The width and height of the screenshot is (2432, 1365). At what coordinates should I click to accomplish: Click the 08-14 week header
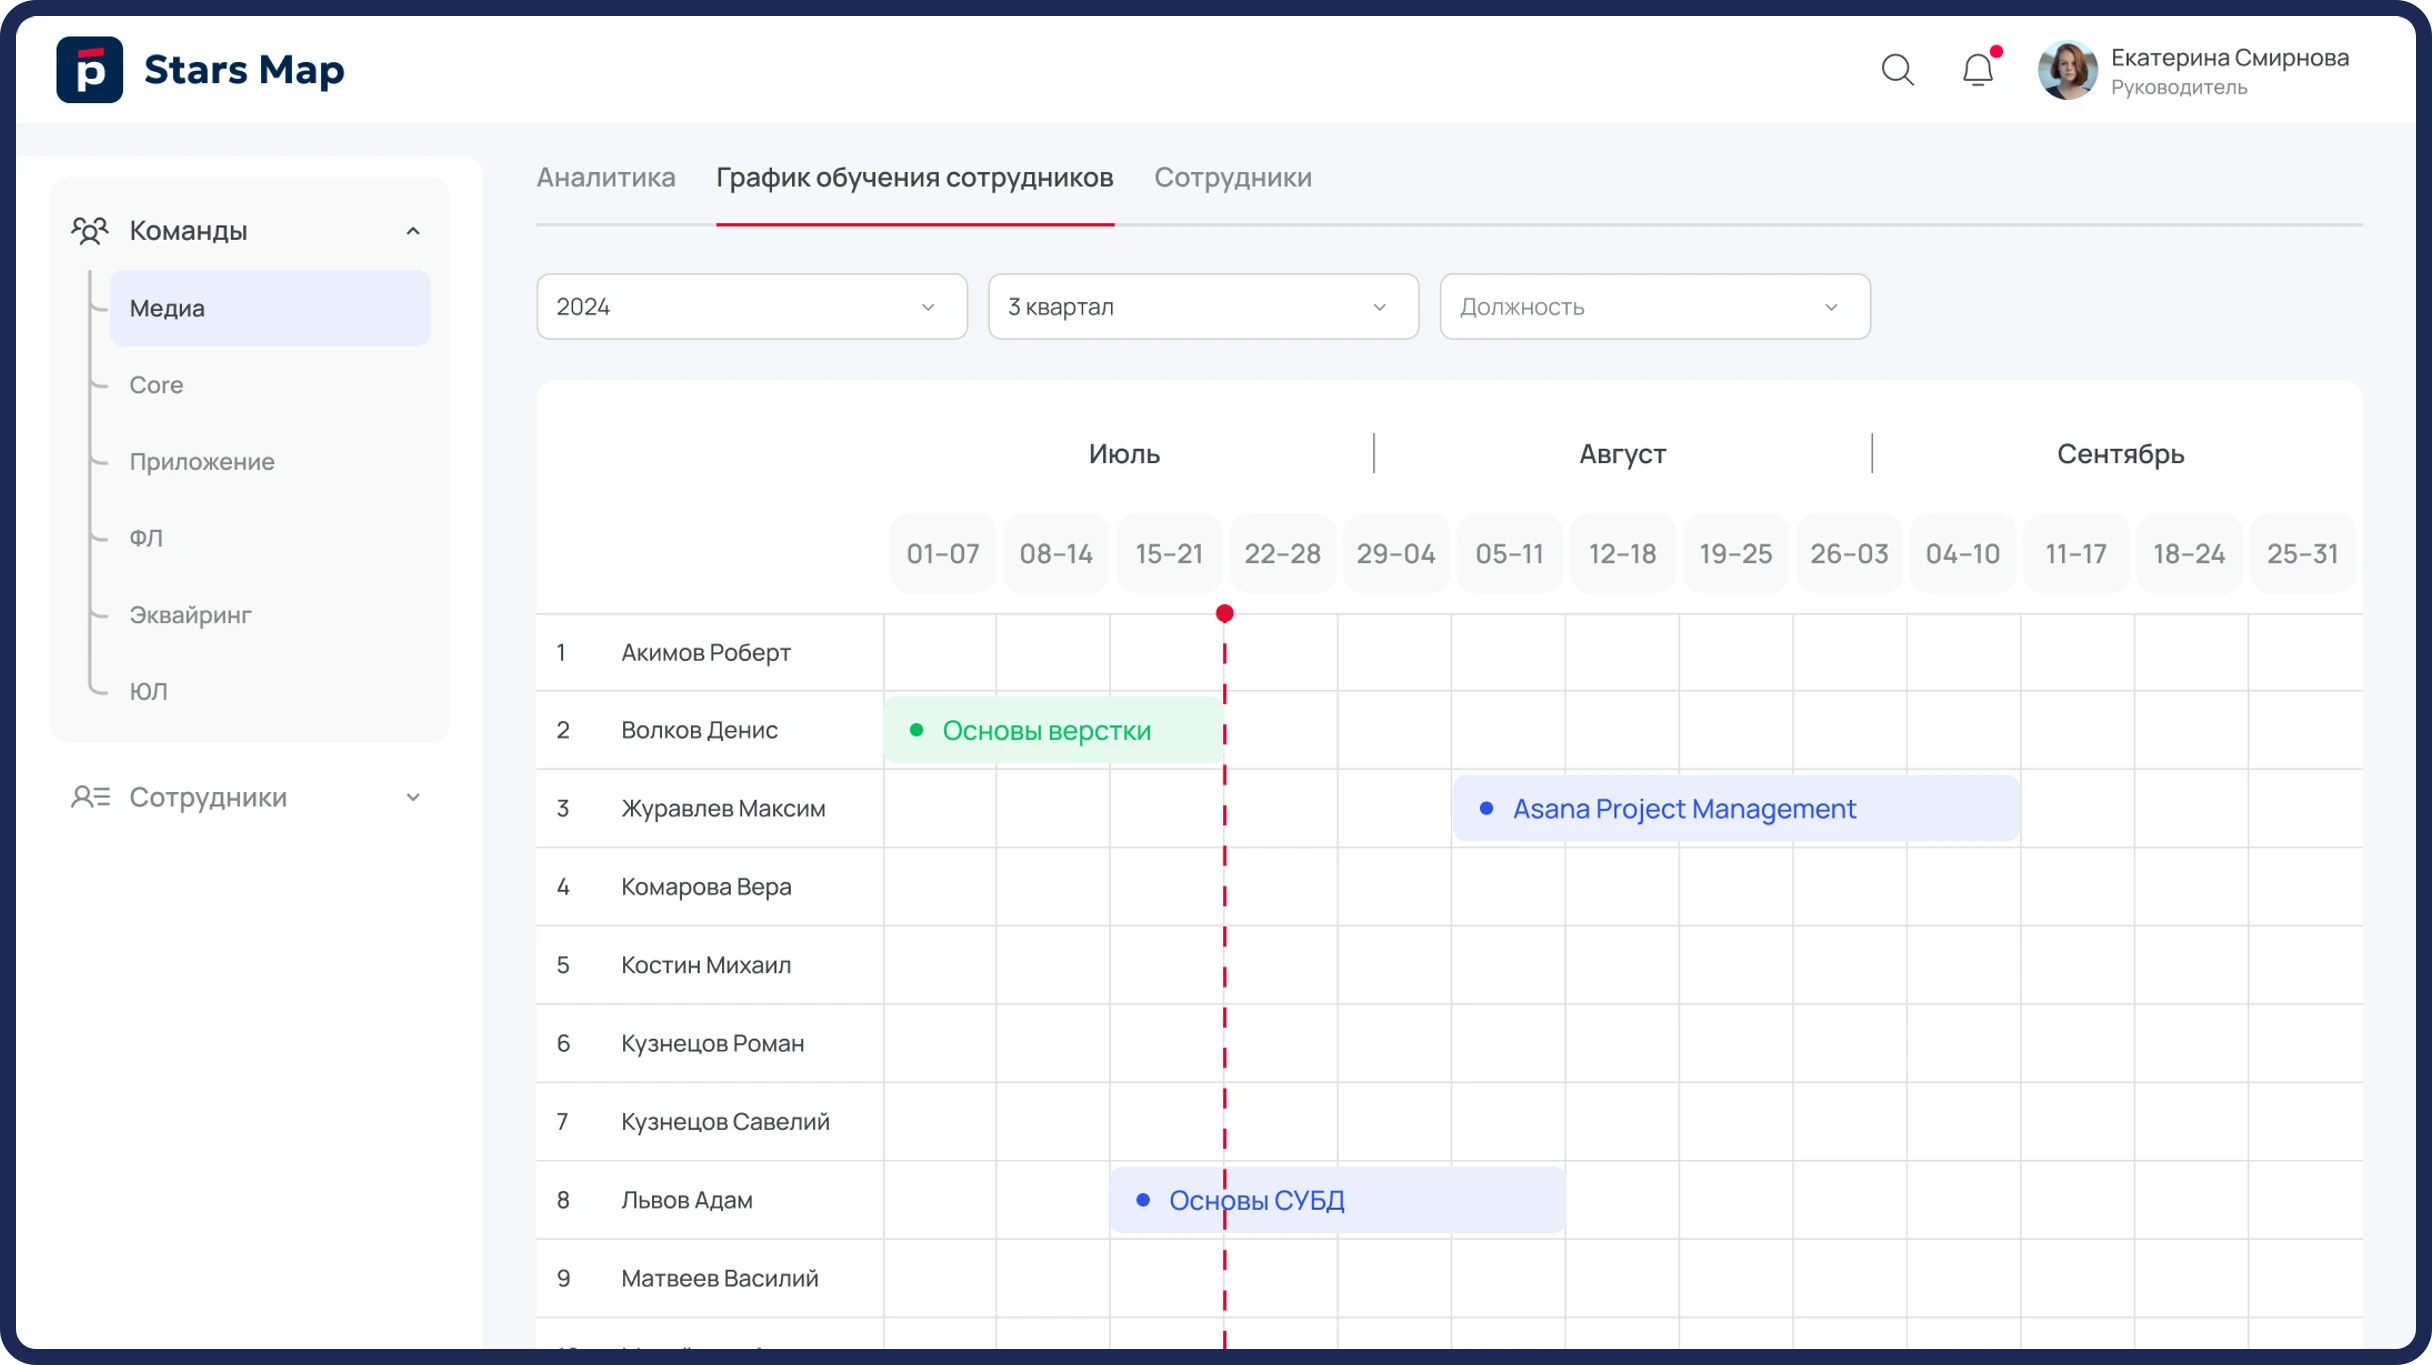(x=1056, y=554)
